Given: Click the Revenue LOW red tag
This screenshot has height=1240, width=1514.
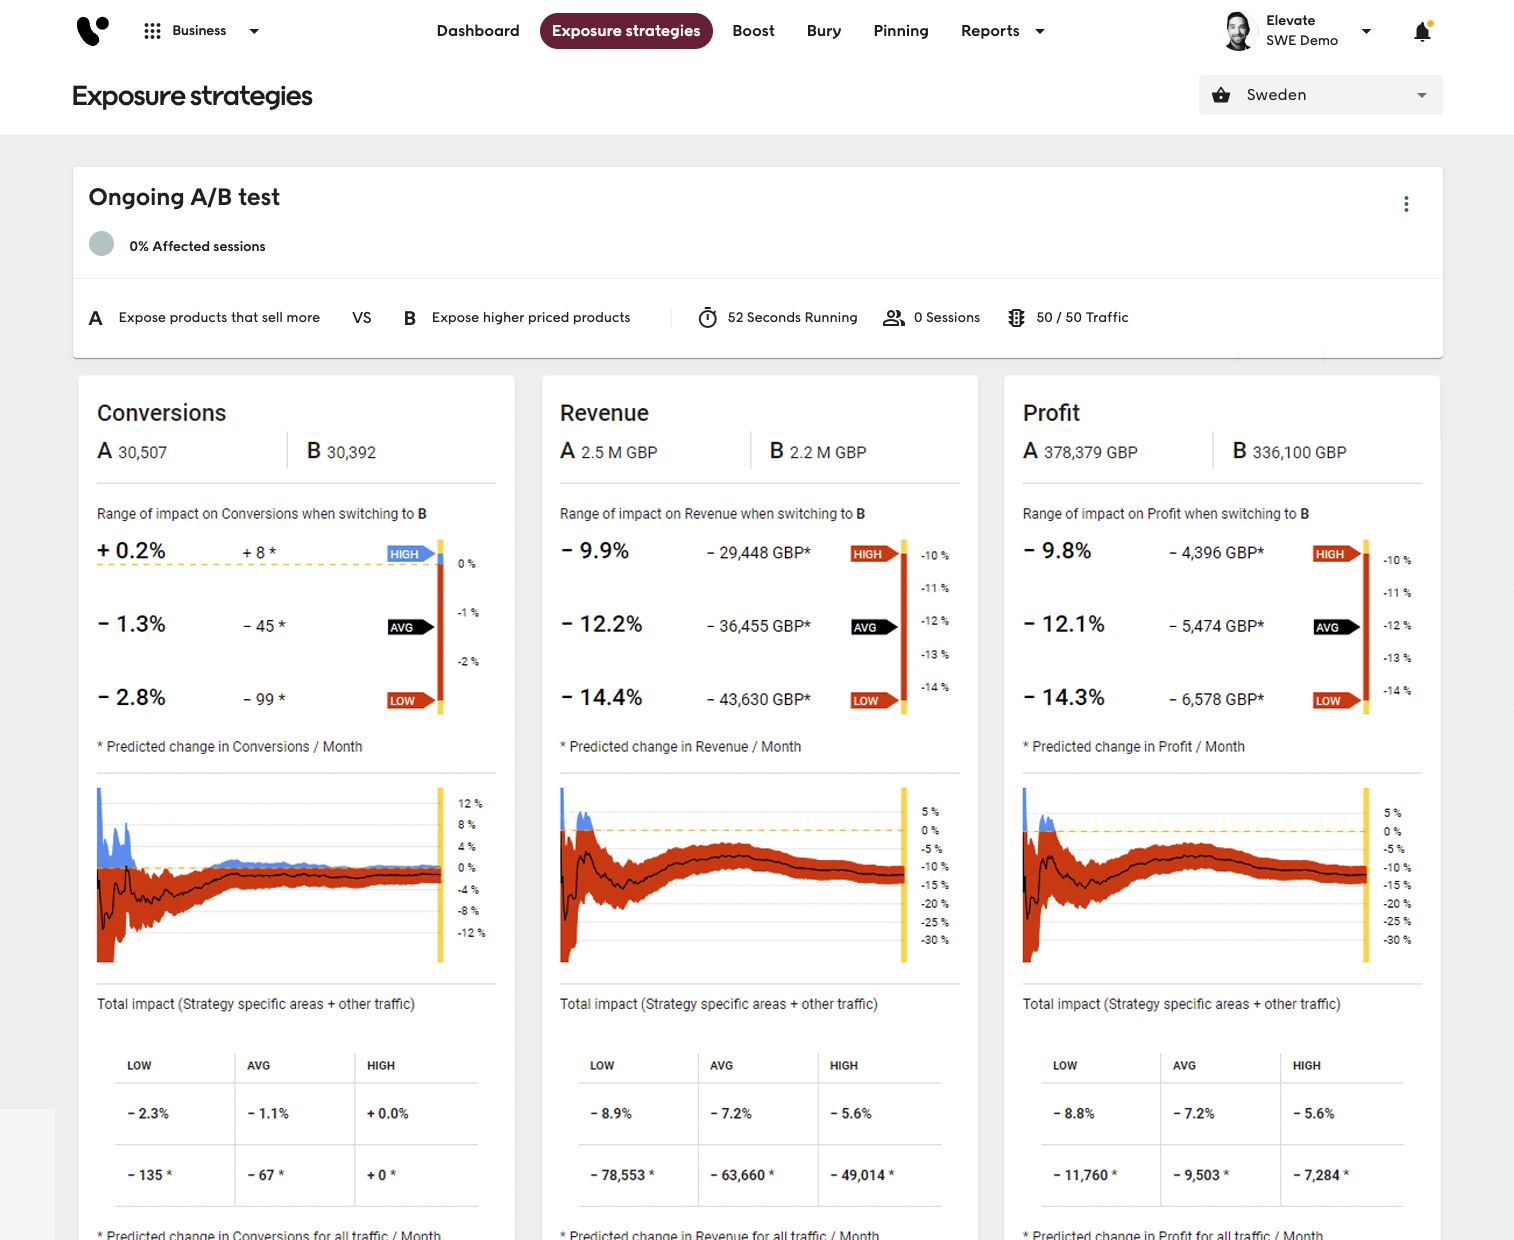Looking at the screenshot, I should point(874,700).
